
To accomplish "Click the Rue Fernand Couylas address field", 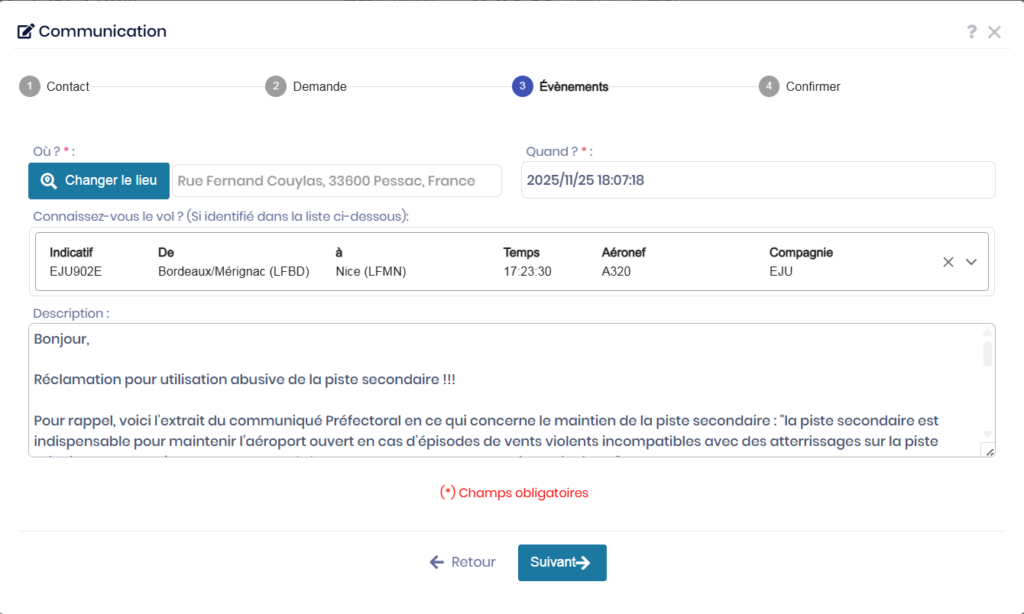I will click(x=336, y=181).
